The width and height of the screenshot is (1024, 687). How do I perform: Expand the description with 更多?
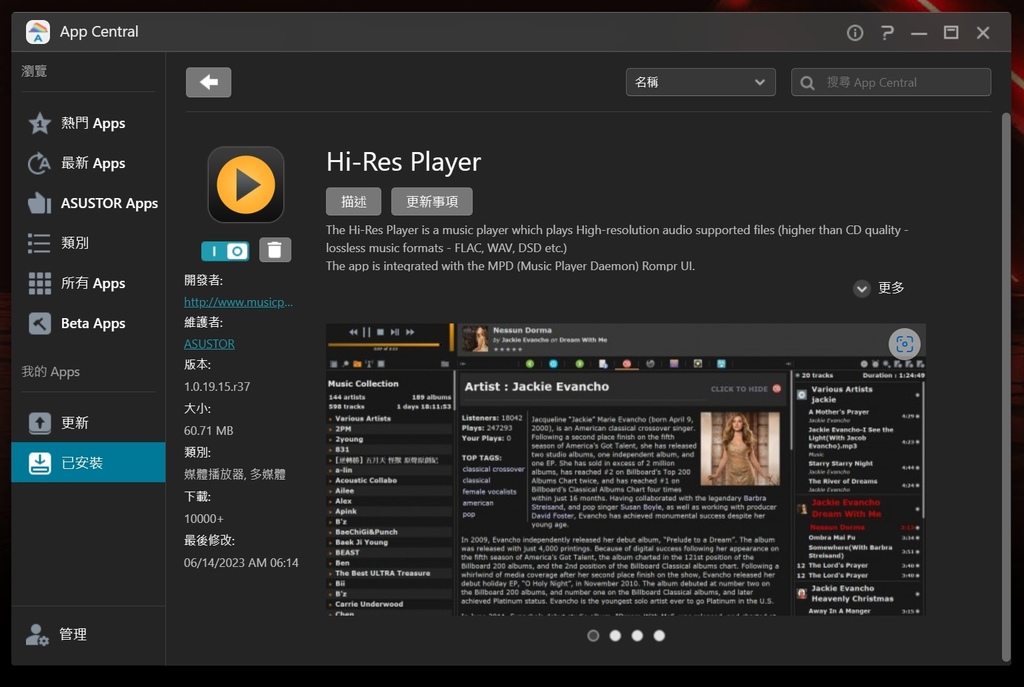pyautogui.click(x=879, y=288)
